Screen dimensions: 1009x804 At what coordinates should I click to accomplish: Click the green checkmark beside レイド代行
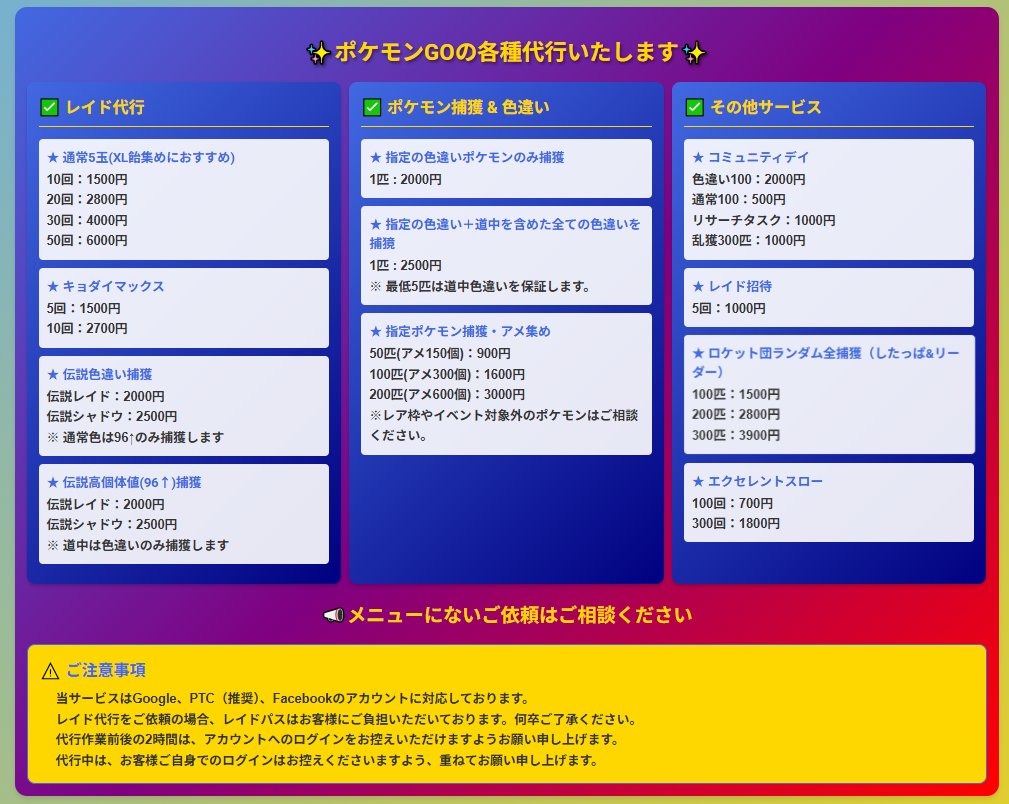tap(50, 107)
